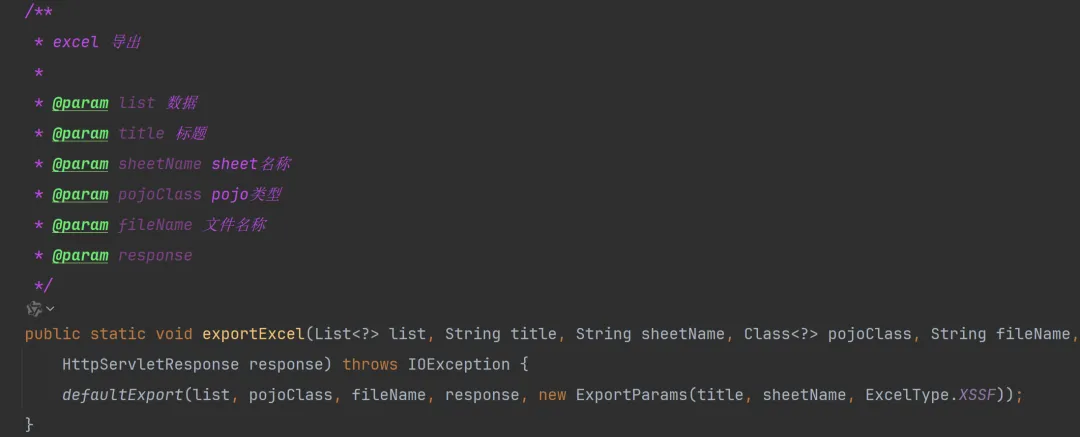This screenshot has height=437, width=1080.
Task: Click the HttpServletResponse type
Action: point(151,364)
